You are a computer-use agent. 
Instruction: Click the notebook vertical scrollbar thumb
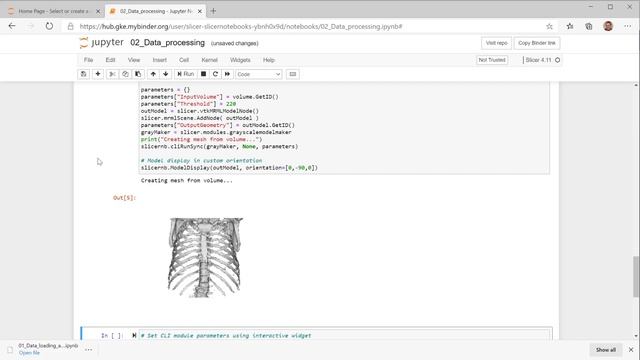coord(636,276)
